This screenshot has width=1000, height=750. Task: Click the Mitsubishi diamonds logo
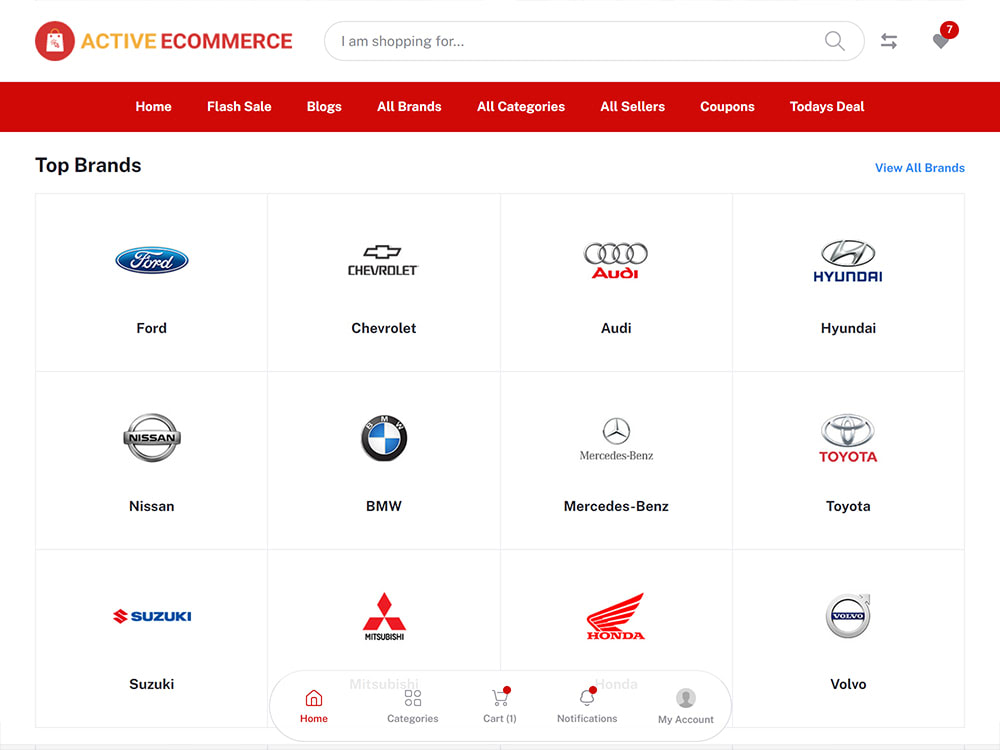coord(384,616)
